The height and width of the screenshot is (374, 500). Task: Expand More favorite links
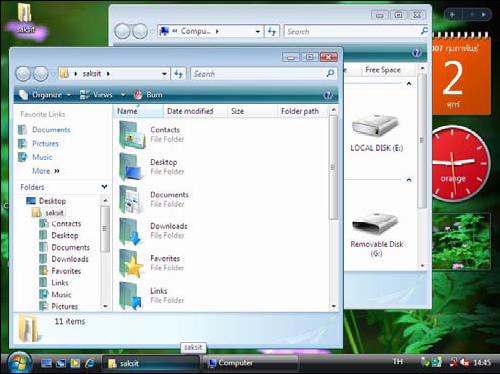pyautogui.click(x=46, y=171)
